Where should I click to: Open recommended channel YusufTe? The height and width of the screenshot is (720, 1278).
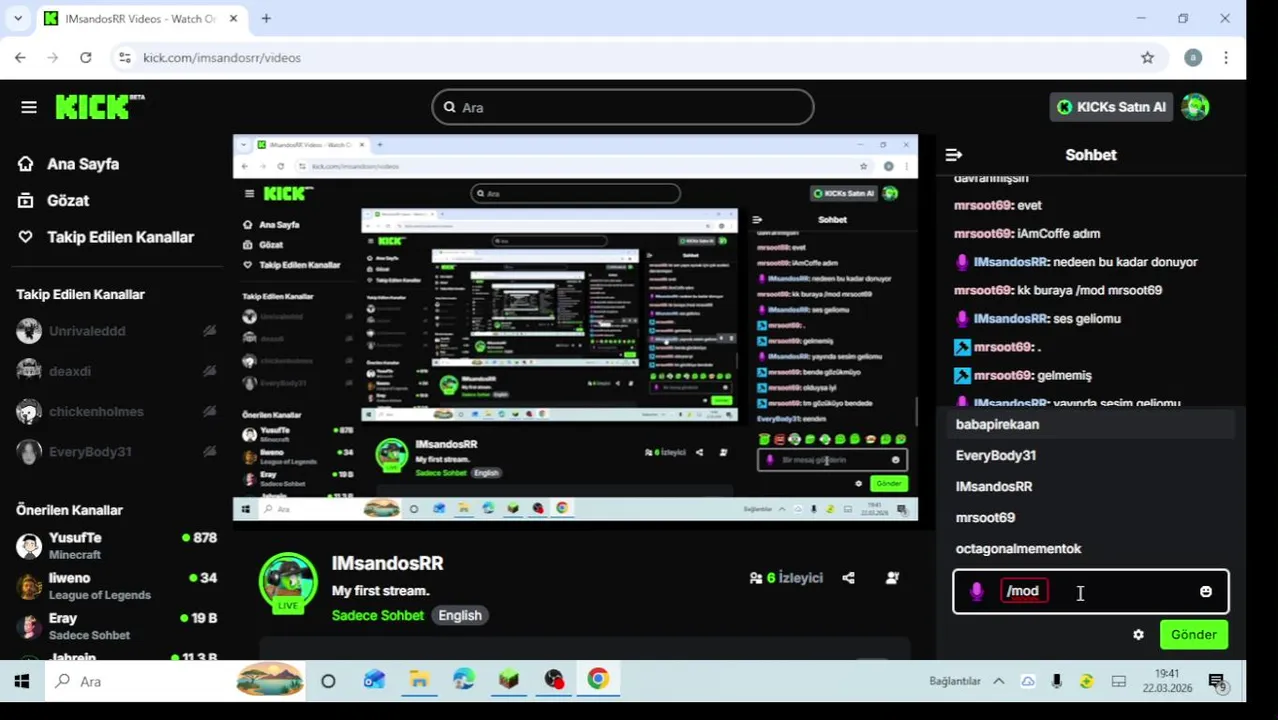[x=117, y=545]
